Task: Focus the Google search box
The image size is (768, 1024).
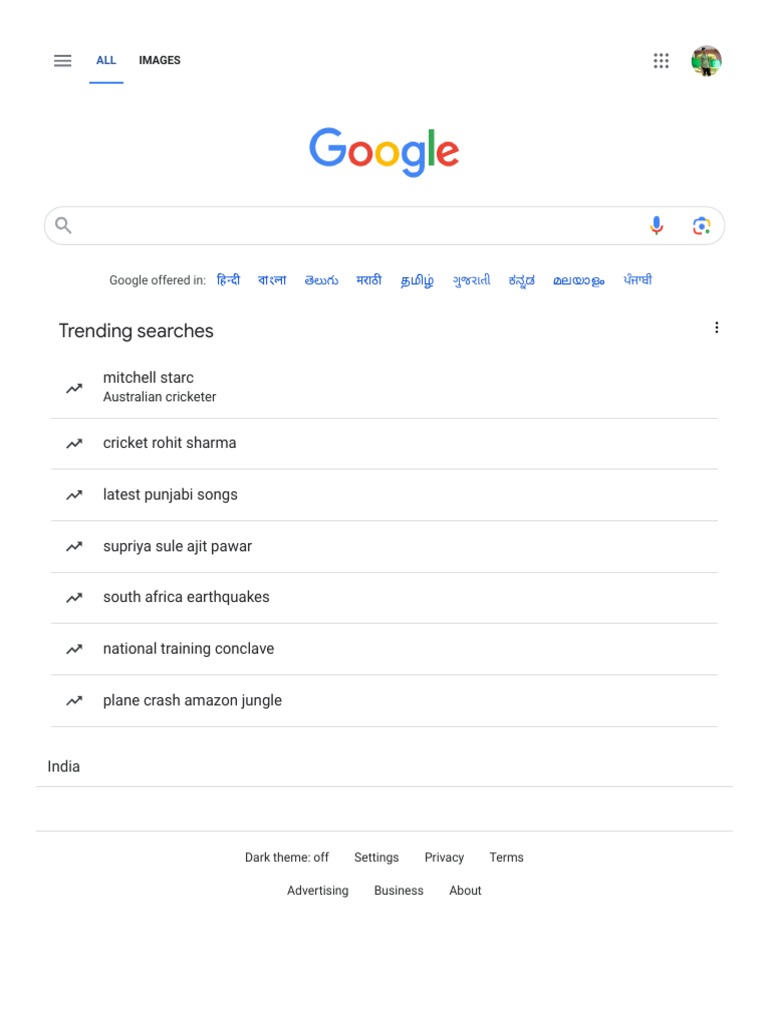Action: [x=360, y=226]
